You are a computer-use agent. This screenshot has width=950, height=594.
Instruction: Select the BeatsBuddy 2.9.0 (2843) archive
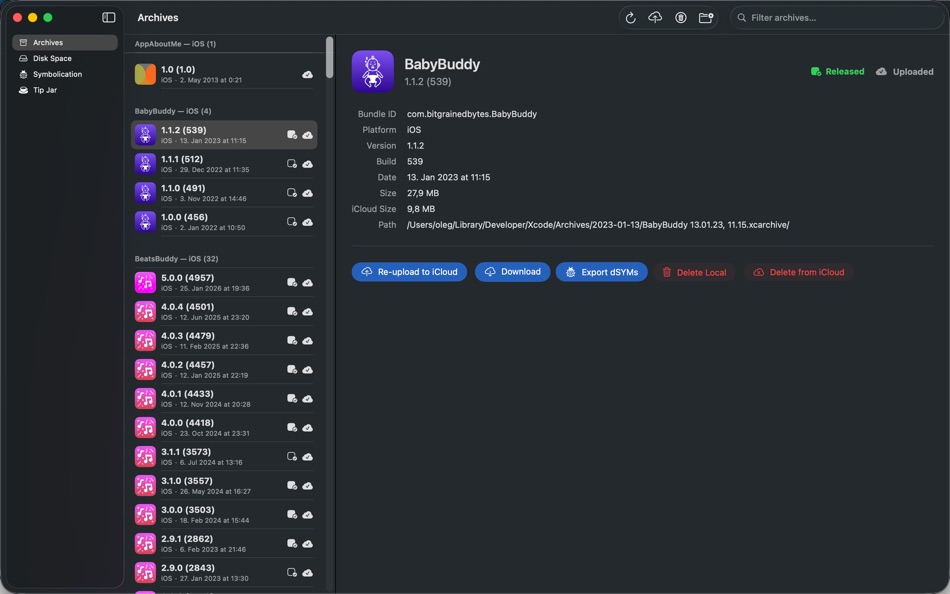(224, 573)
